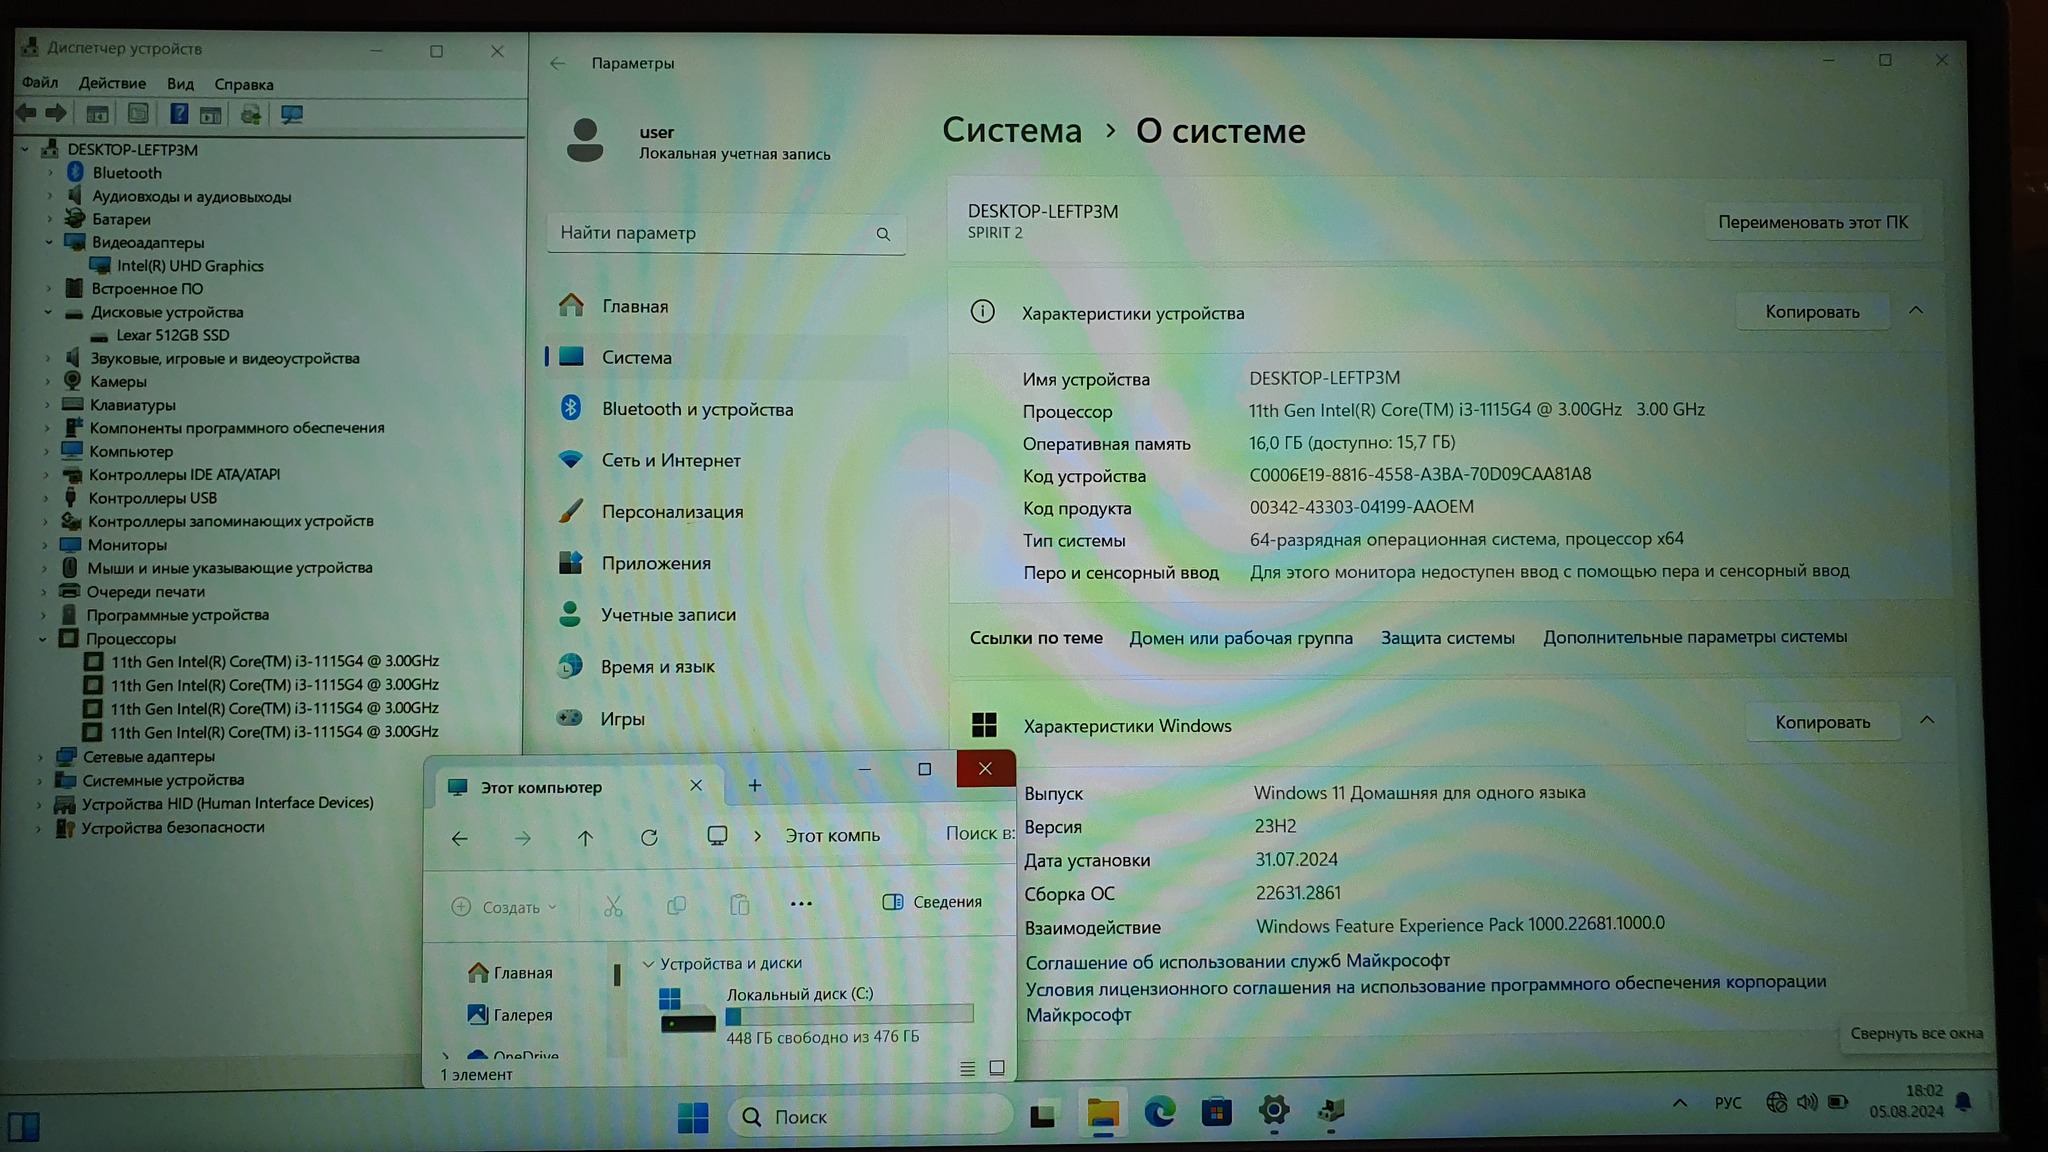
Task: Click scan for hardware changes monitor icon
Action: click(291, 114)
